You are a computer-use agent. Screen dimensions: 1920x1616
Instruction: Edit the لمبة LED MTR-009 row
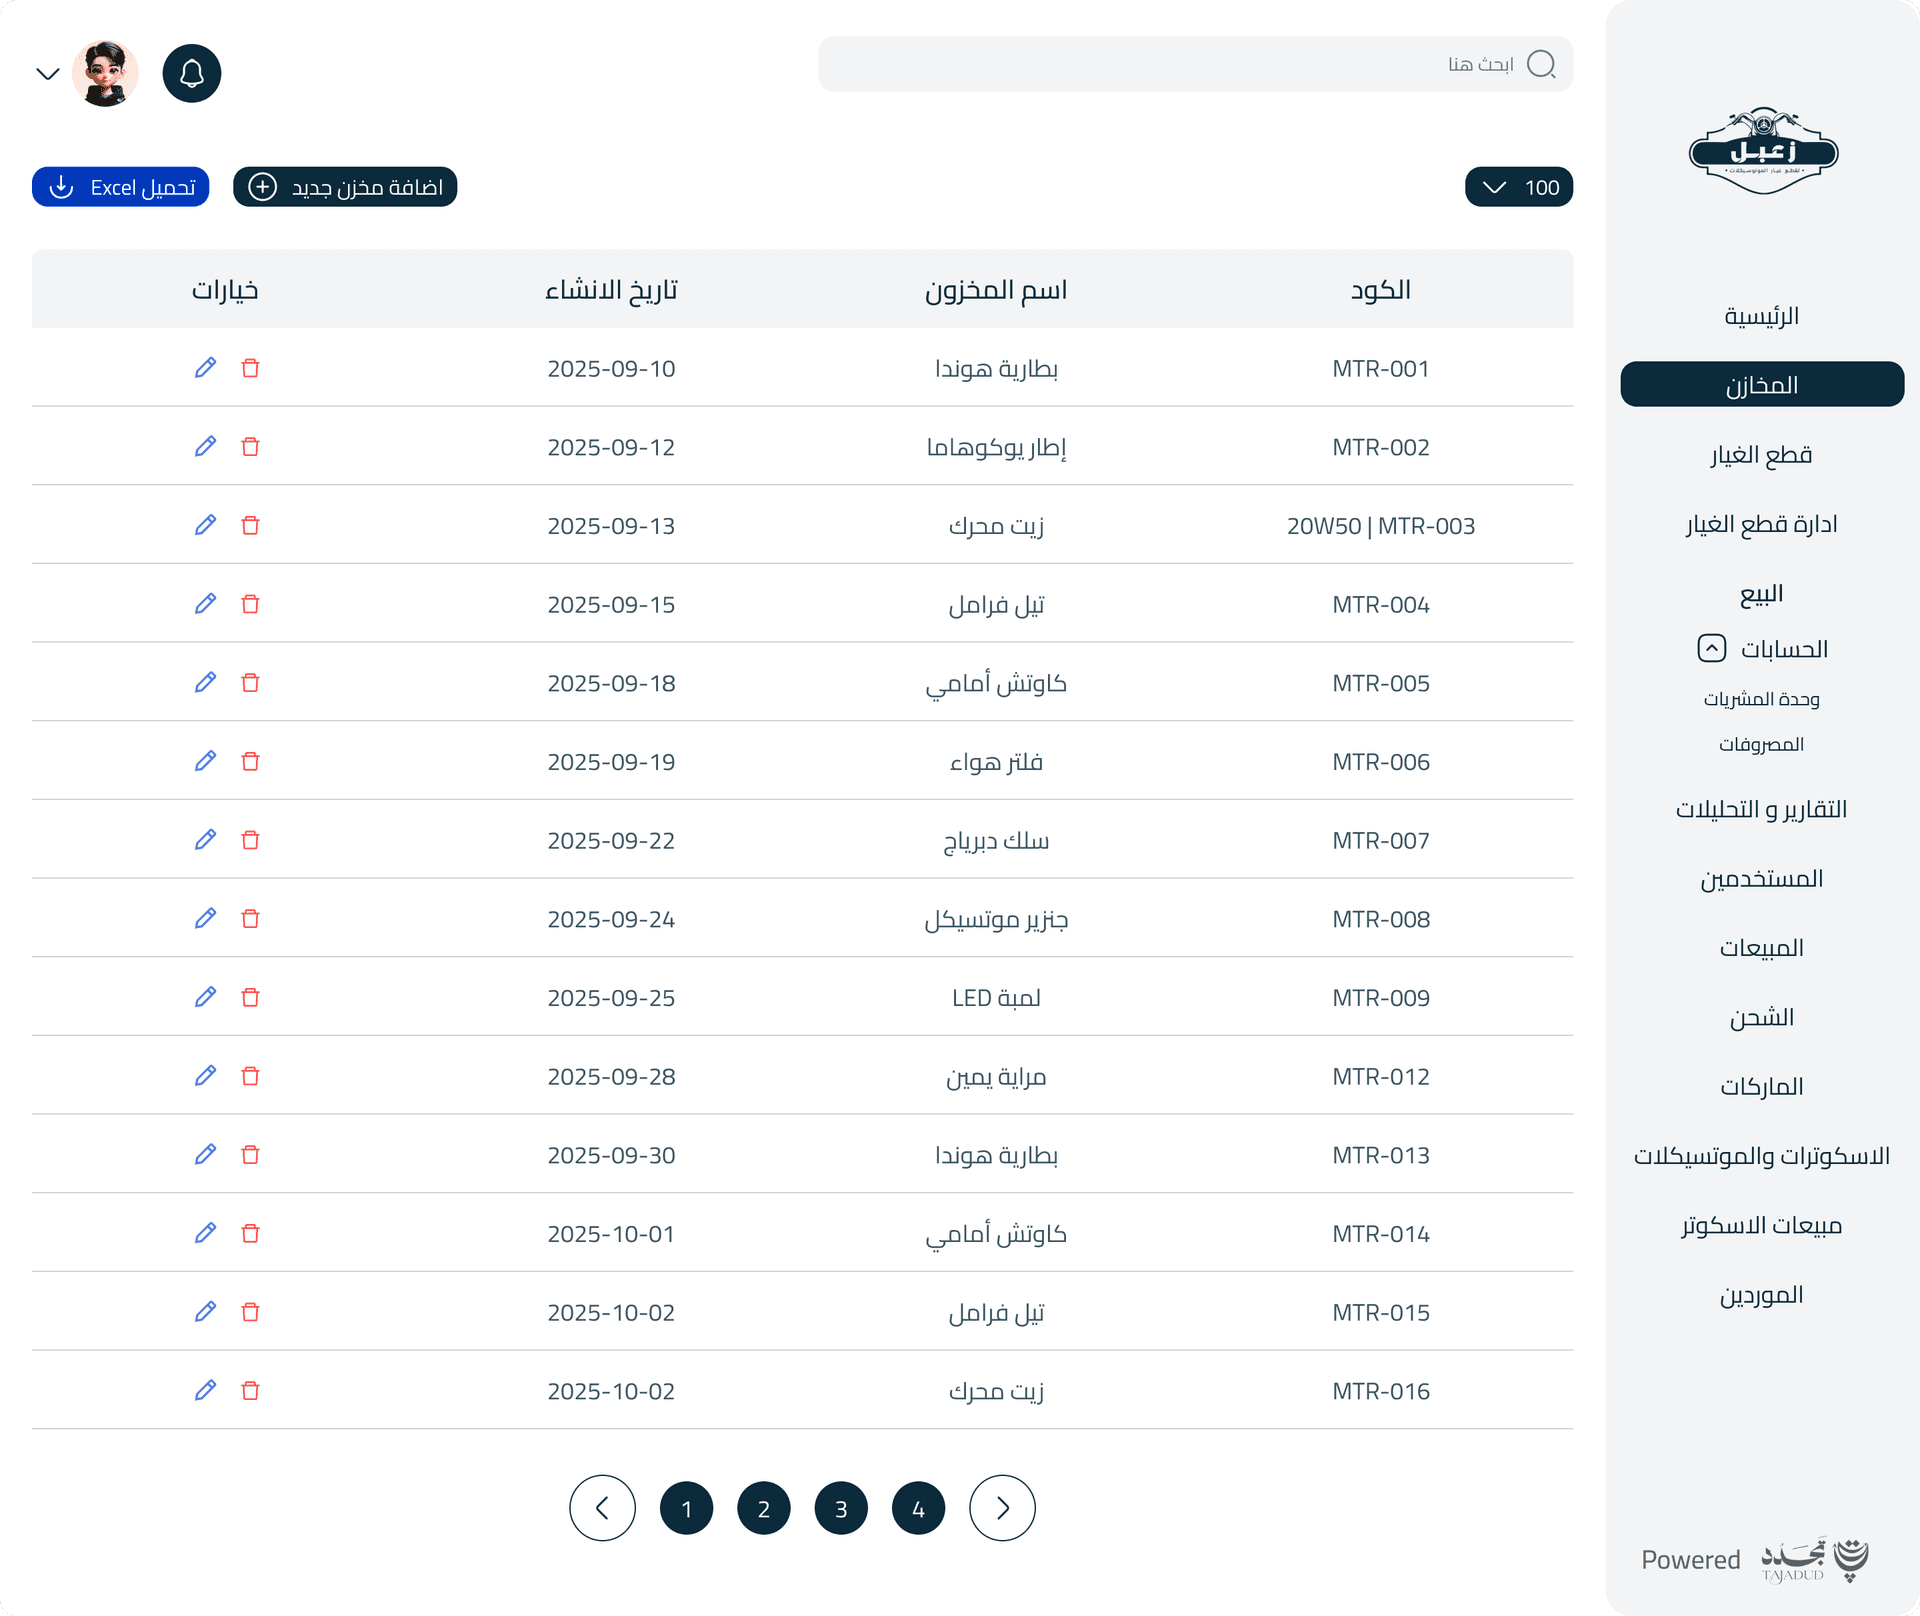click(205, 997)
